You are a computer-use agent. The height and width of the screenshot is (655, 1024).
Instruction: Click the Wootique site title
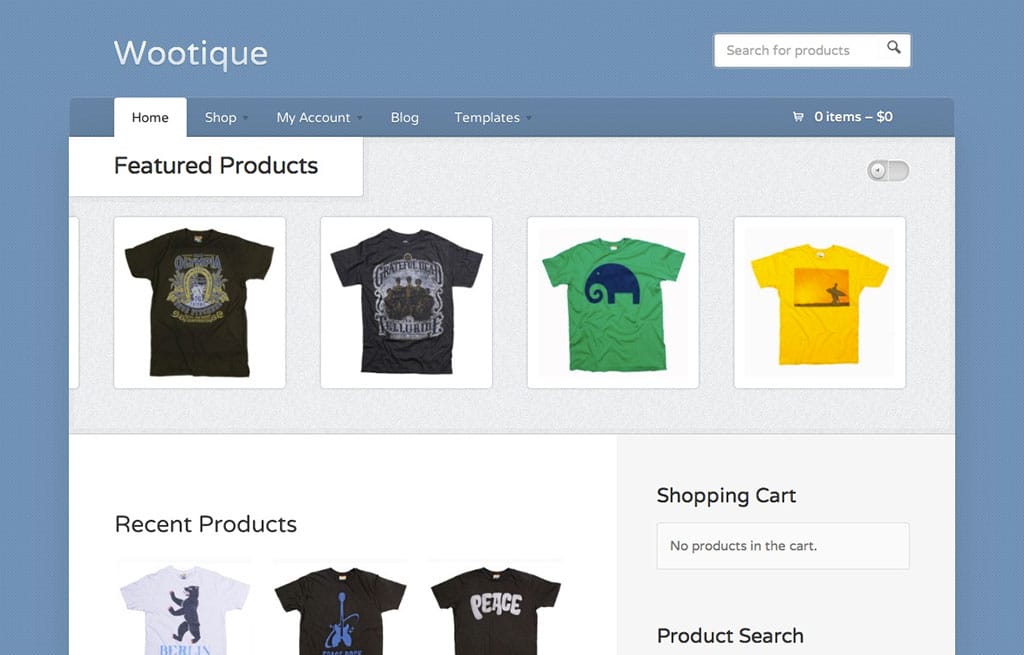coord(191,52)
